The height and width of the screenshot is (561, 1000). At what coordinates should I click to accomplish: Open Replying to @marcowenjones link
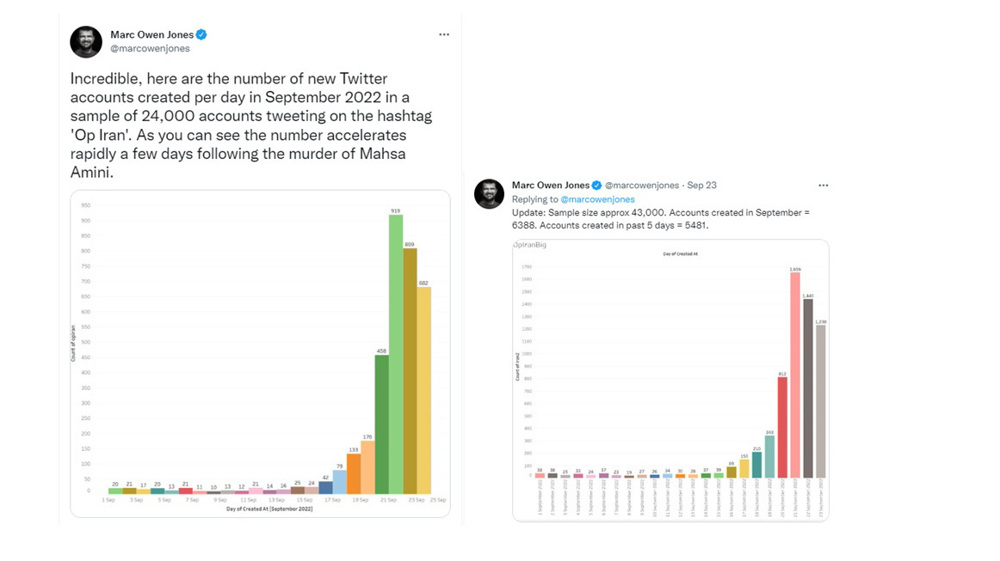(x=598, y=199)
